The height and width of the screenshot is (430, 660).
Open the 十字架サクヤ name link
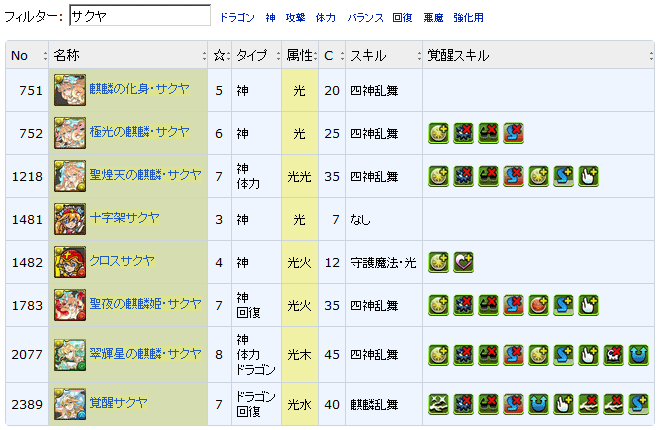(123, 218)
